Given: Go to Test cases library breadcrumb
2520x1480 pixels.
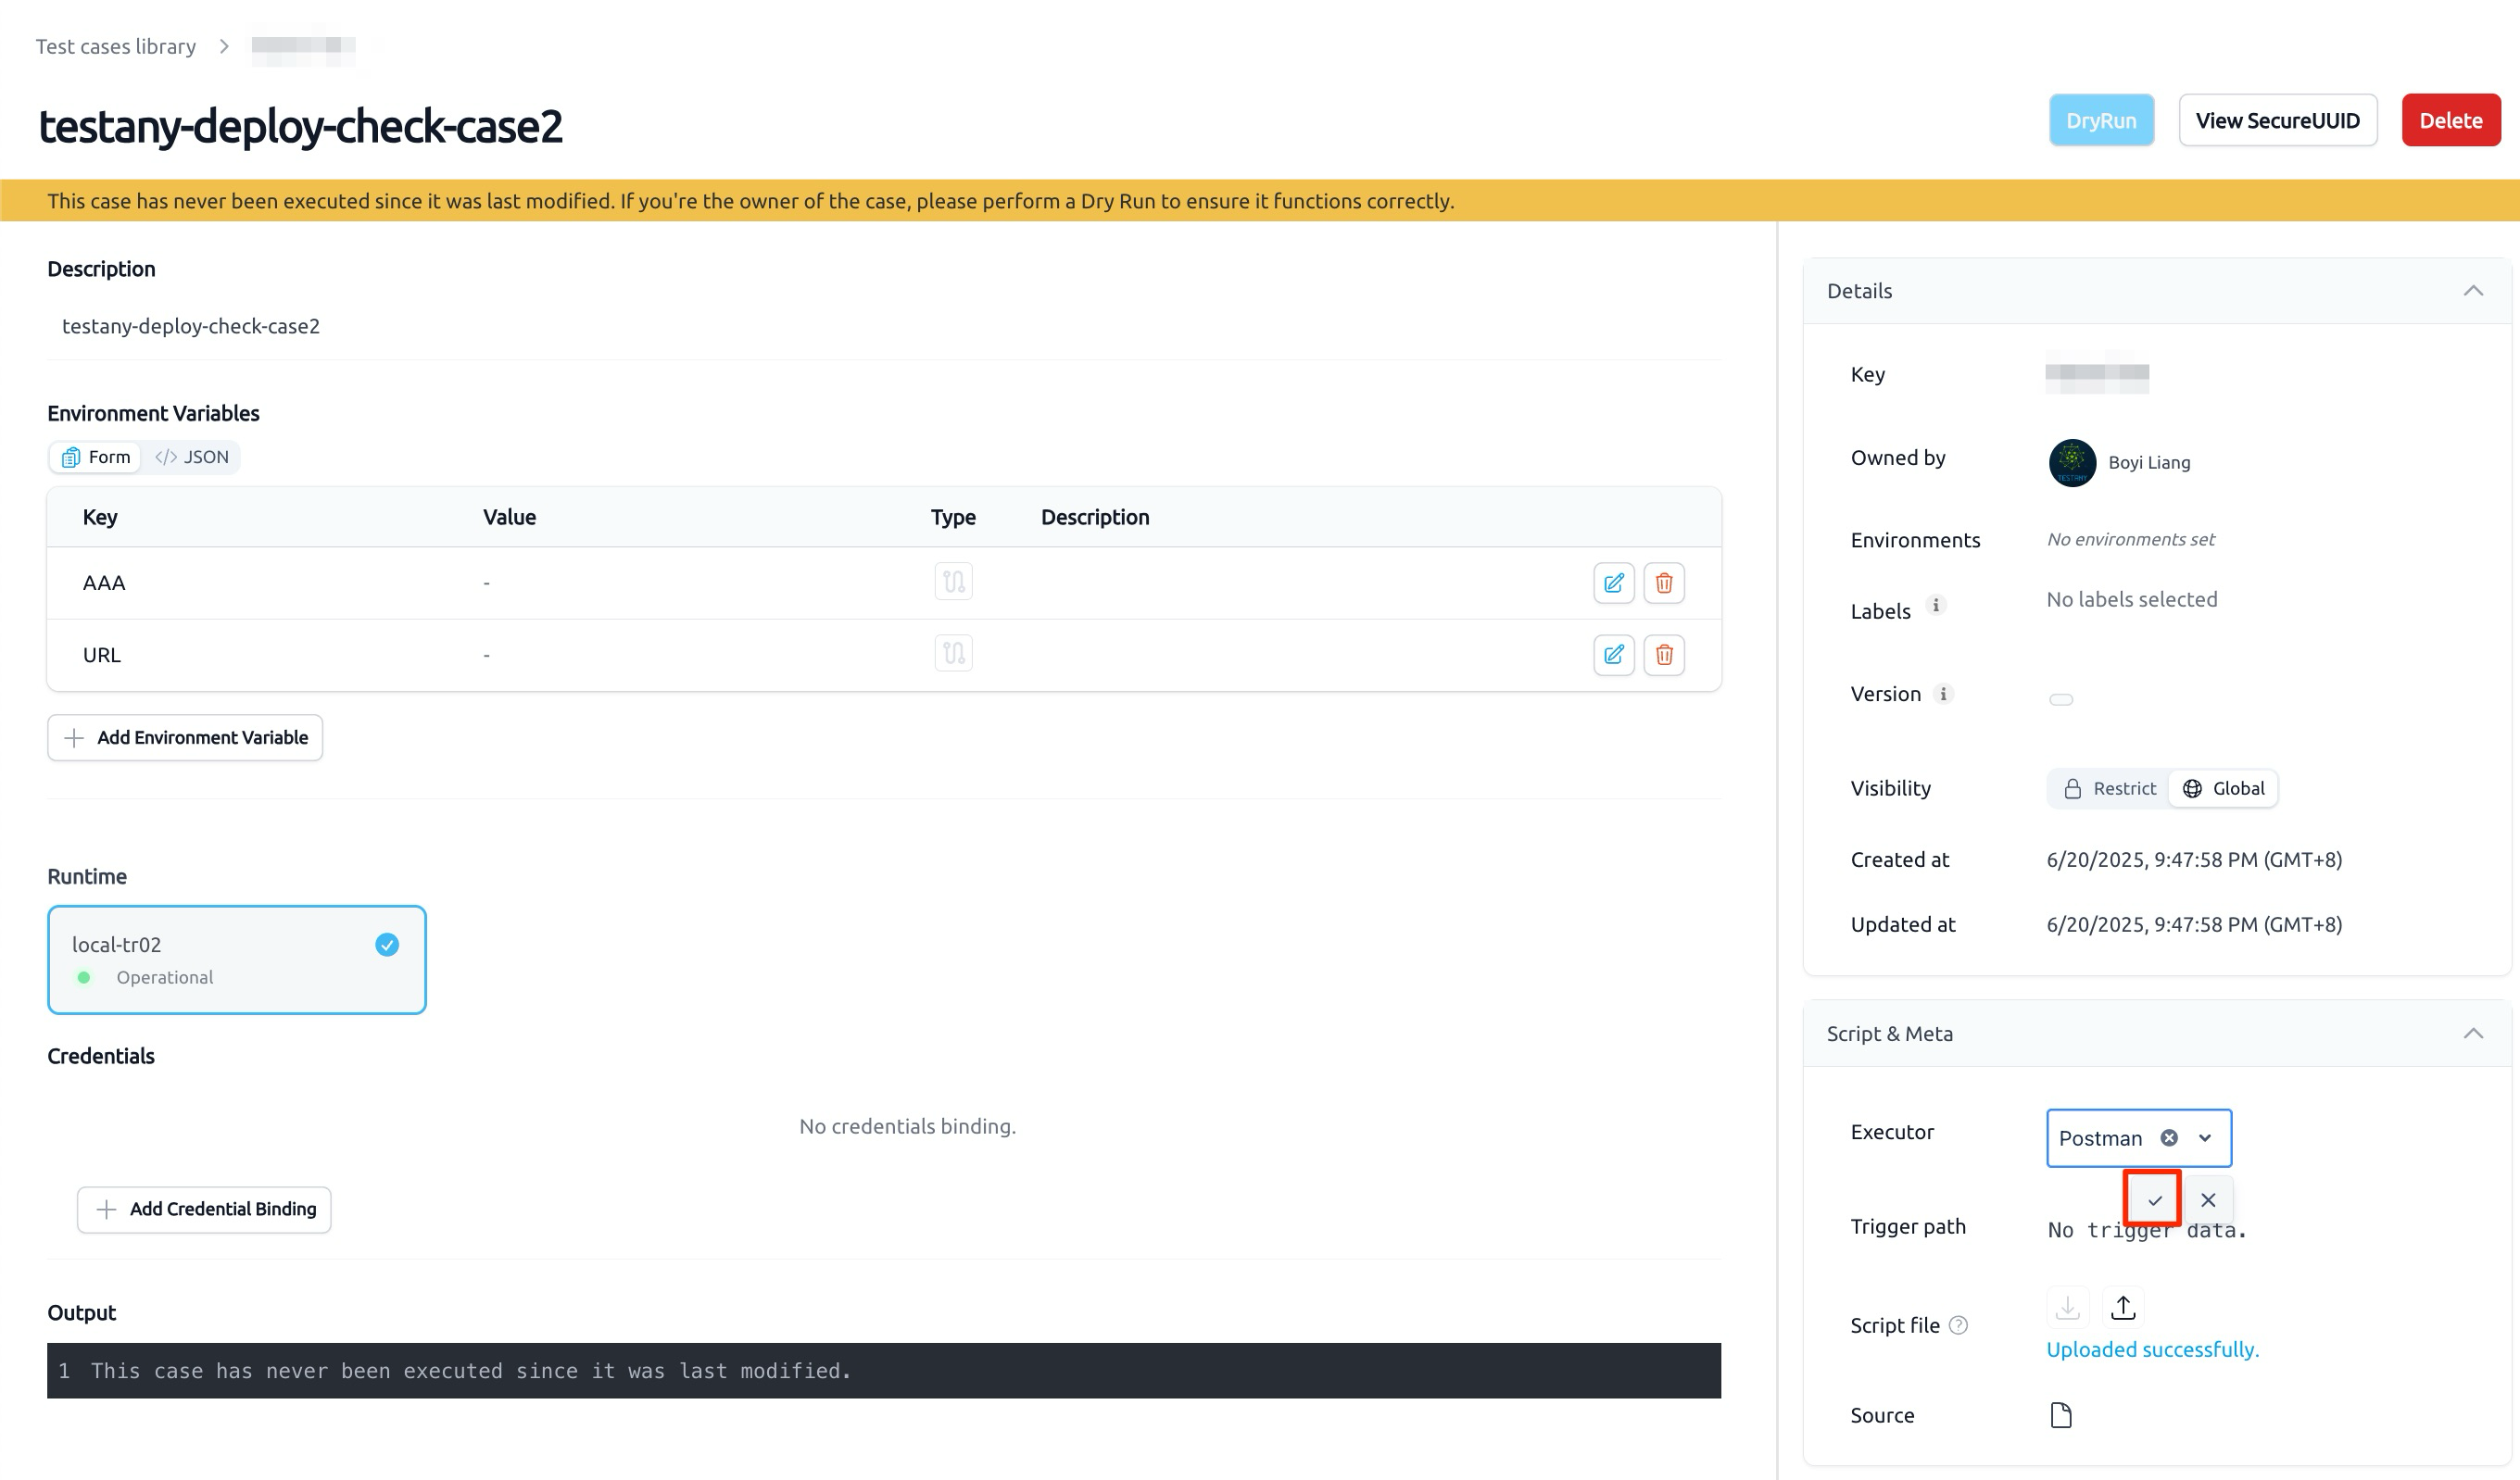Looking at the screenshot, I should (116, 46).
